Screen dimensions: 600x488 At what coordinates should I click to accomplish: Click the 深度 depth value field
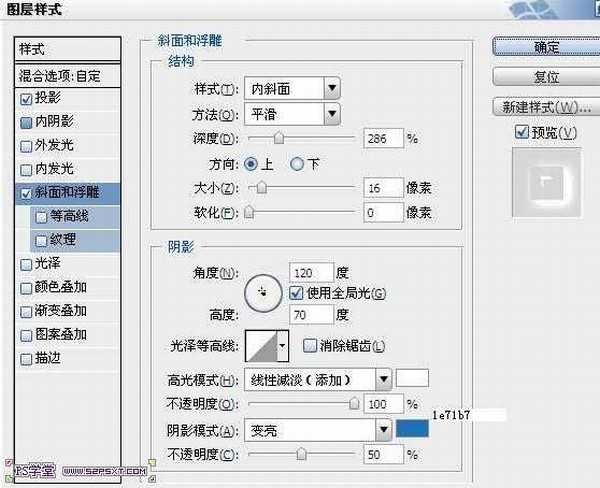pos(383,137)
